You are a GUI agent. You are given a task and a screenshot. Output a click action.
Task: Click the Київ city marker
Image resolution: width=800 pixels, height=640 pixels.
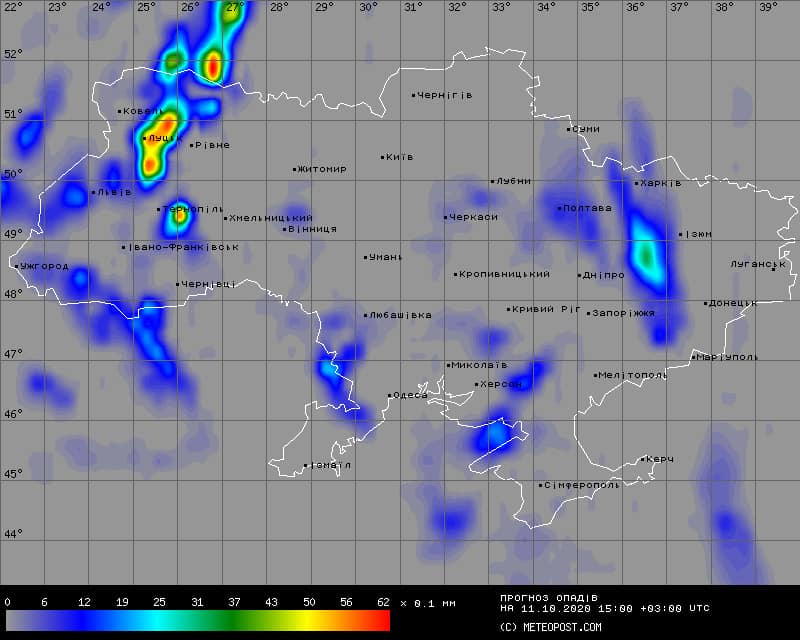(383, 157)
